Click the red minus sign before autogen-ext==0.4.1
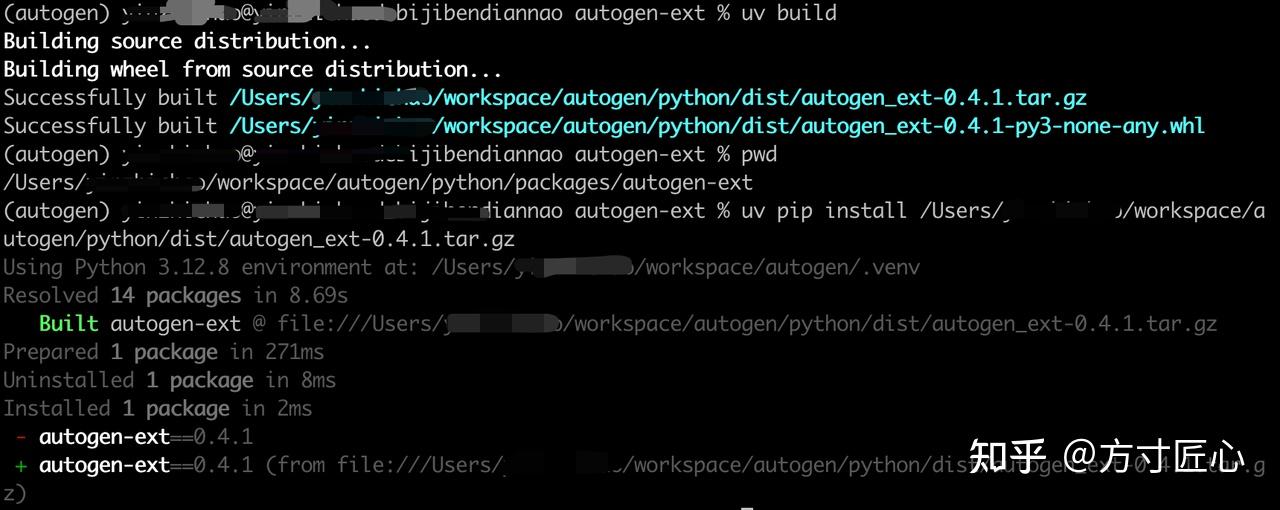The image size is (1280, 510). click(x=21, y=437)
